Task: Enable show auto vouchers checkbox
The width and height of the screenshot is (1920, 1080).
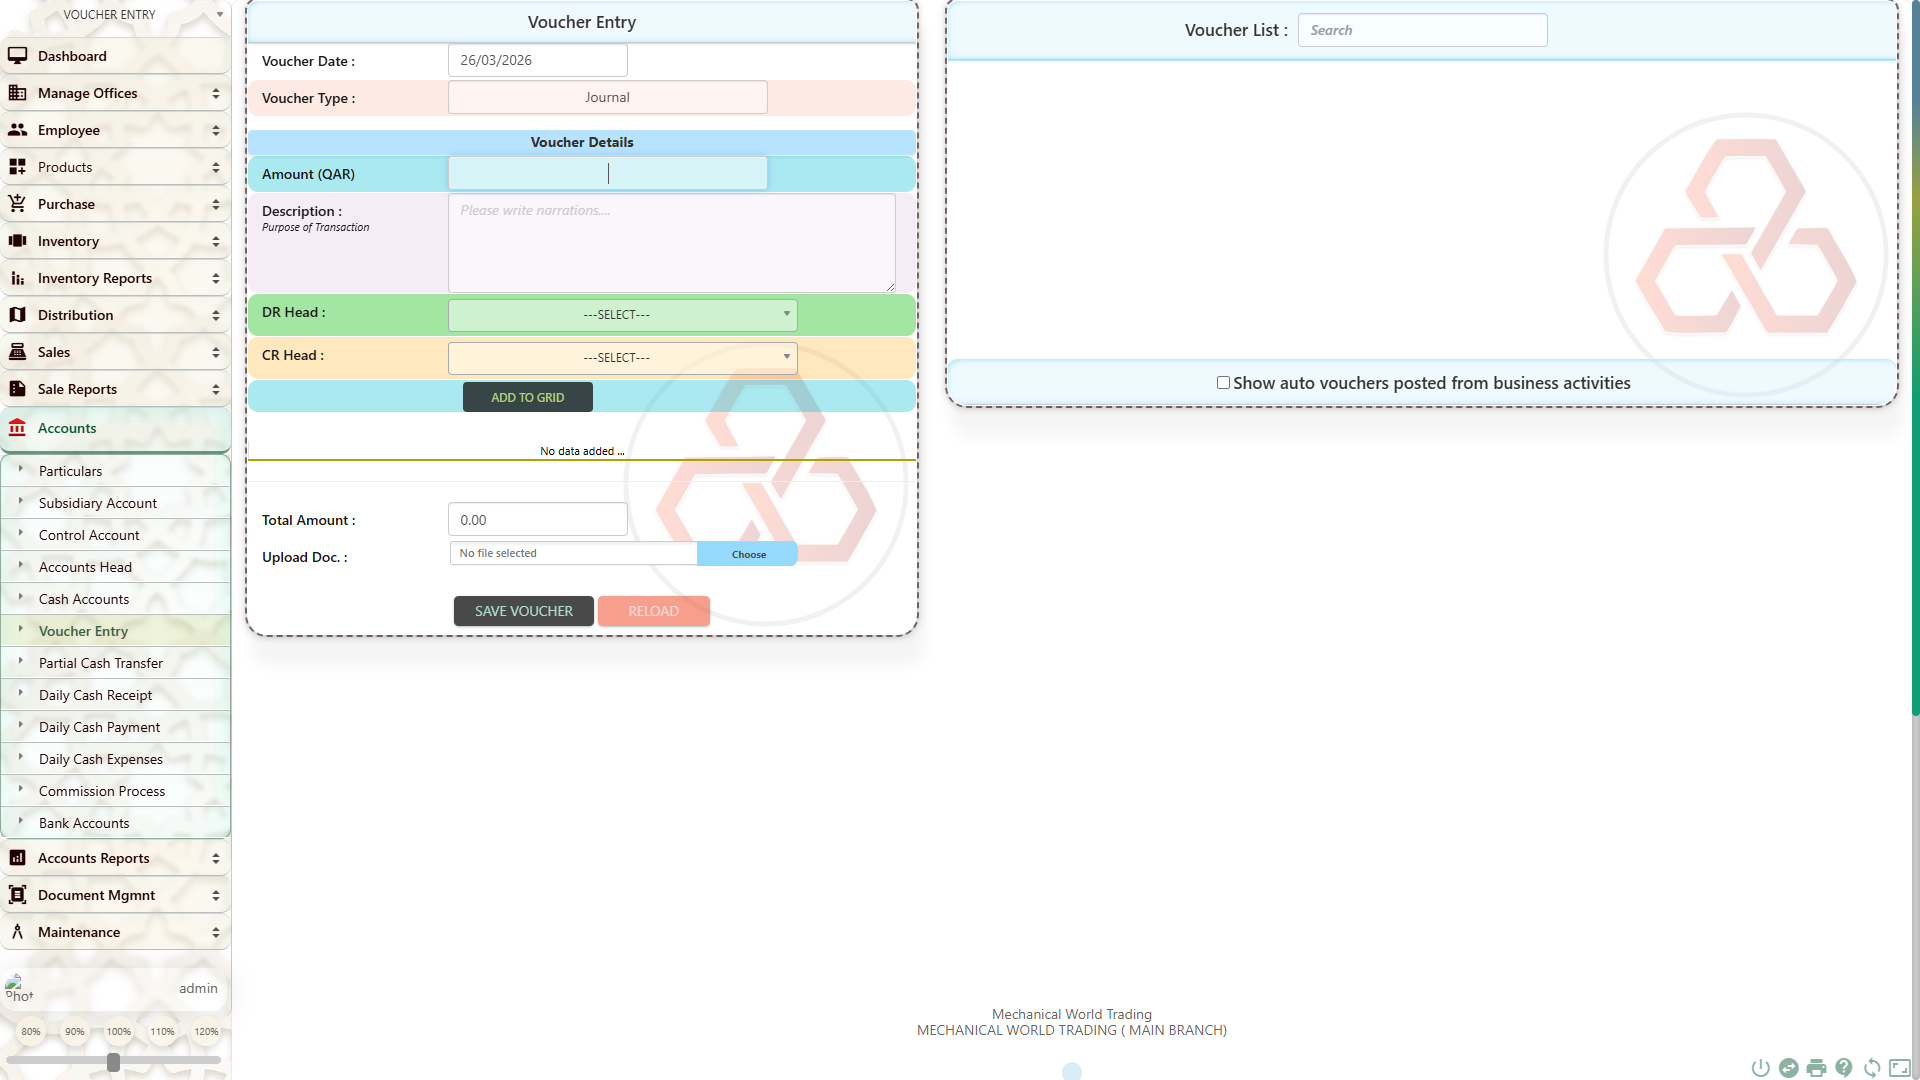Action: tap(1223, 383)
